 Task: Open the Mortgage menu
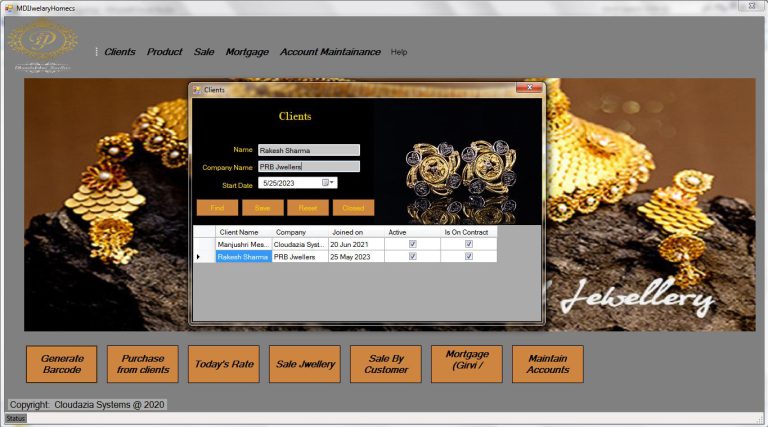click(247, 52)
